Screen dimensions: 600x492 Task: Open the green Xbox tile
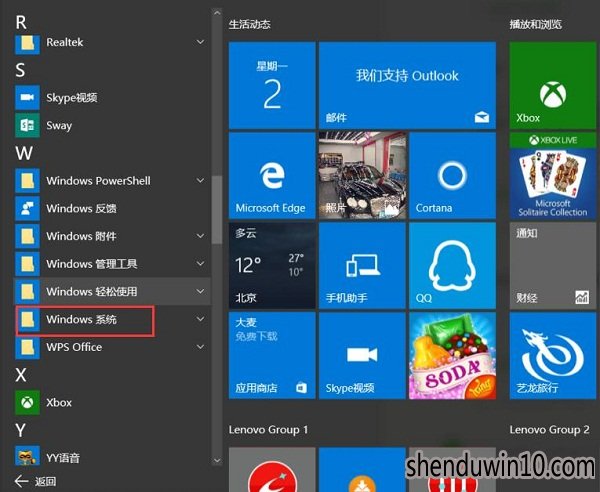pyautogui.click(x=553, y=85)
